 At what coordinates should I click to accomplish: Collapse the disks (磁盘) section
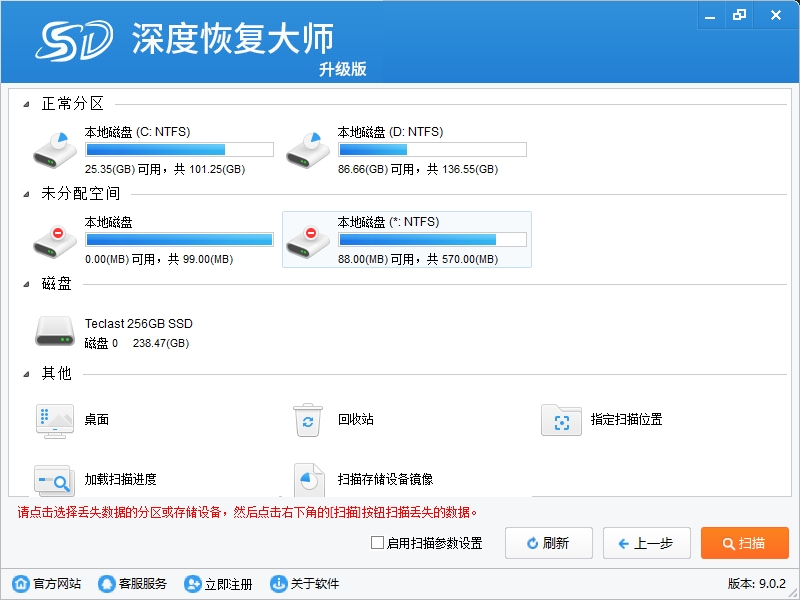point(25,284)
